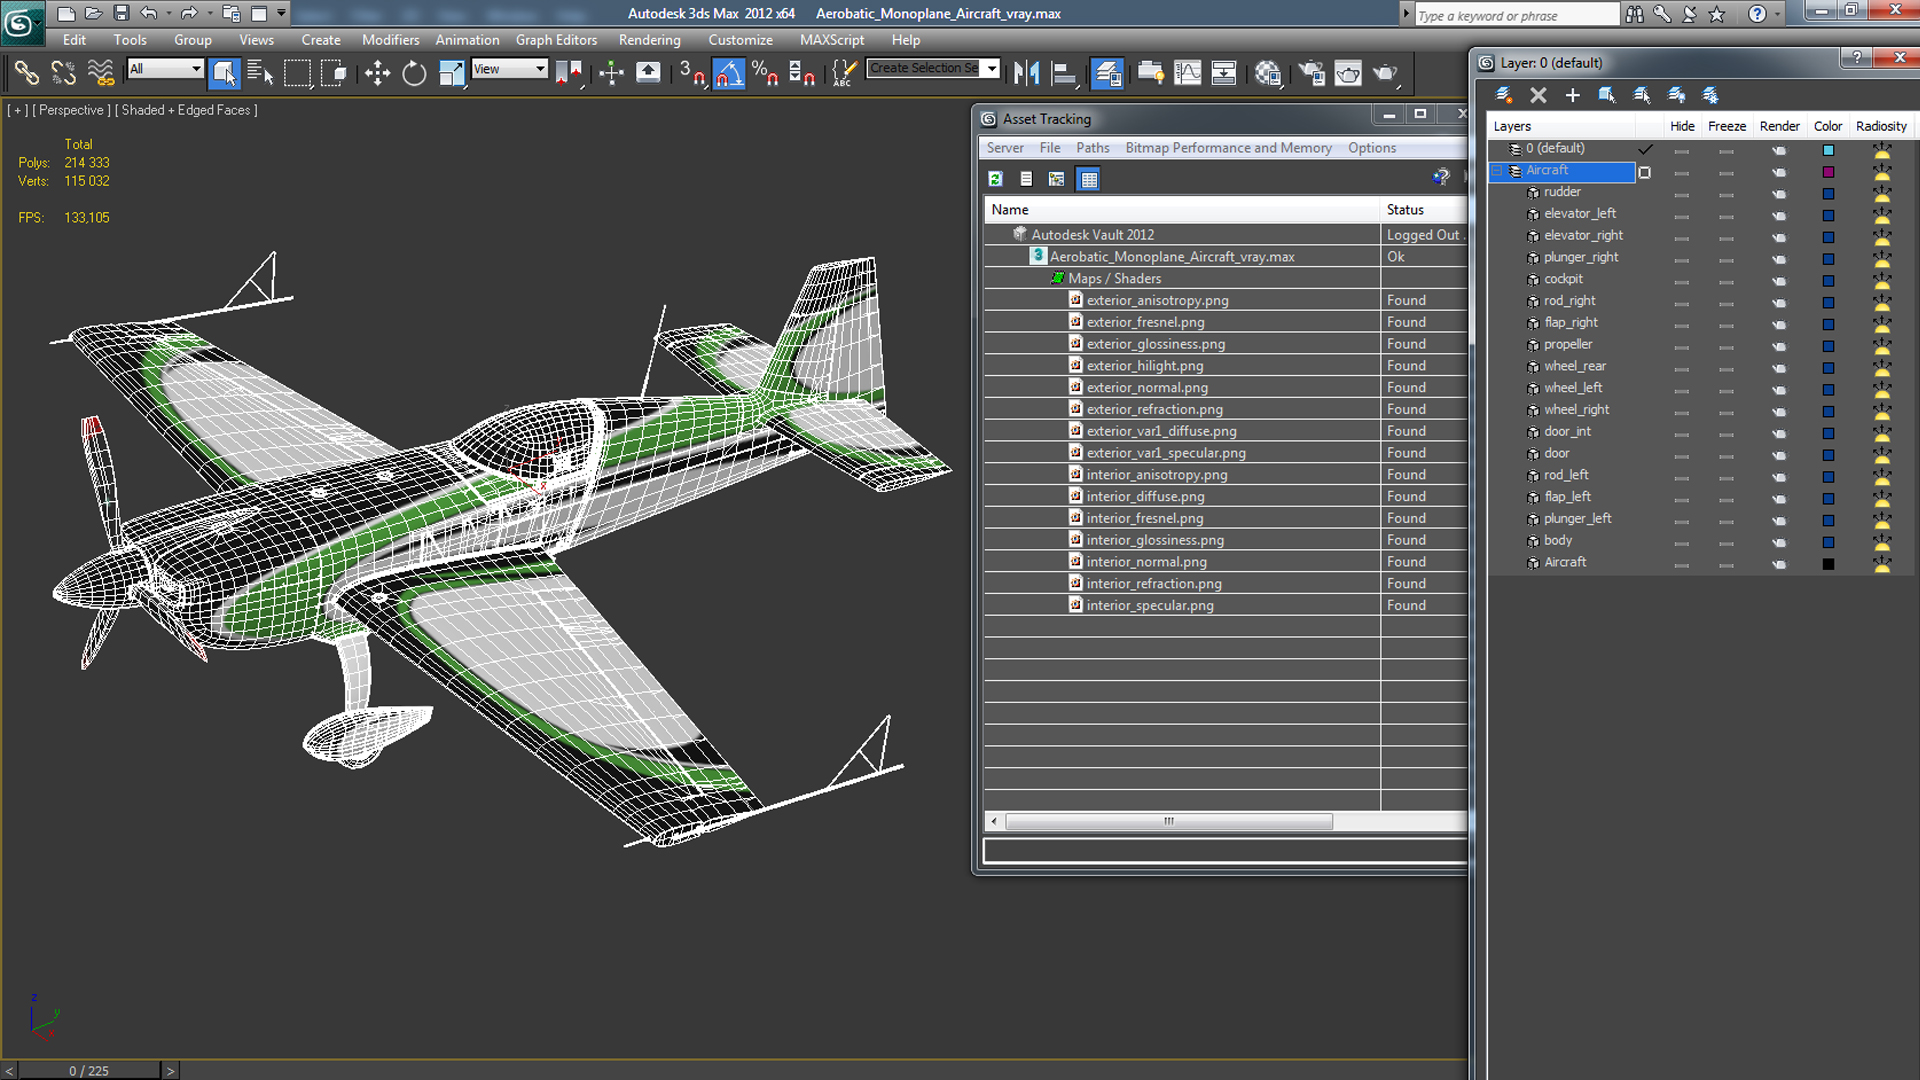This screenshot has height=1080, width=1920.
Task: Click the Name column header in Asset Tracking
Action: 1181,210
